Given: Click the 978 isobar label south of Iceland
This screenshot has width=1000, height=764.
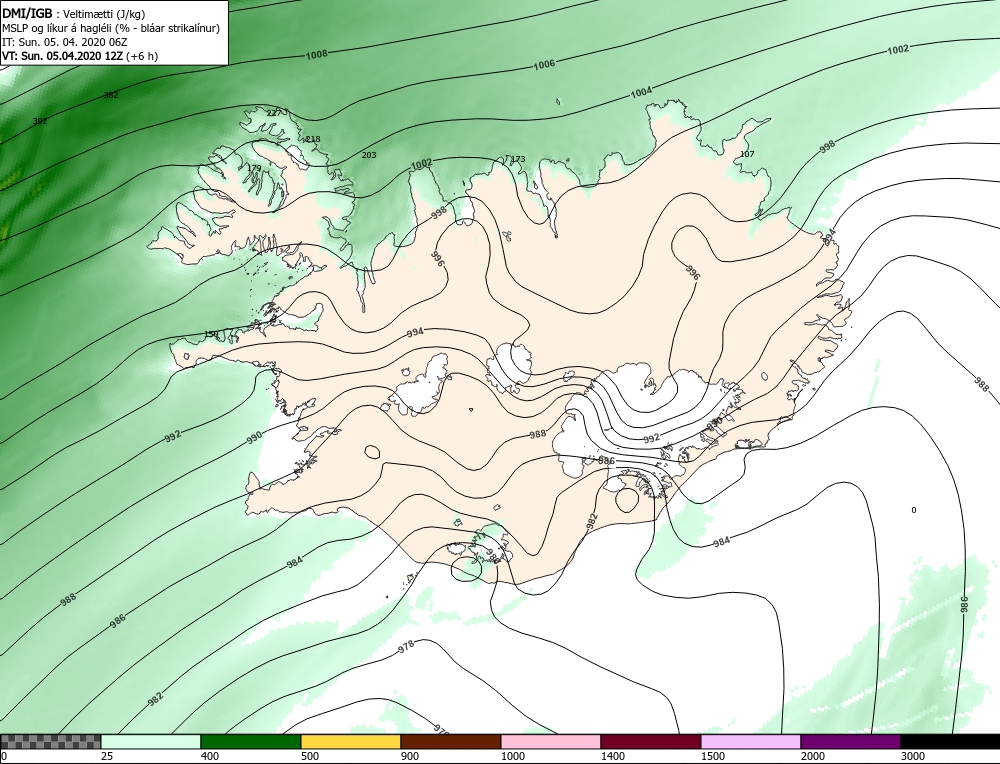Looking at the screenshot, I should tap(406, 649).
